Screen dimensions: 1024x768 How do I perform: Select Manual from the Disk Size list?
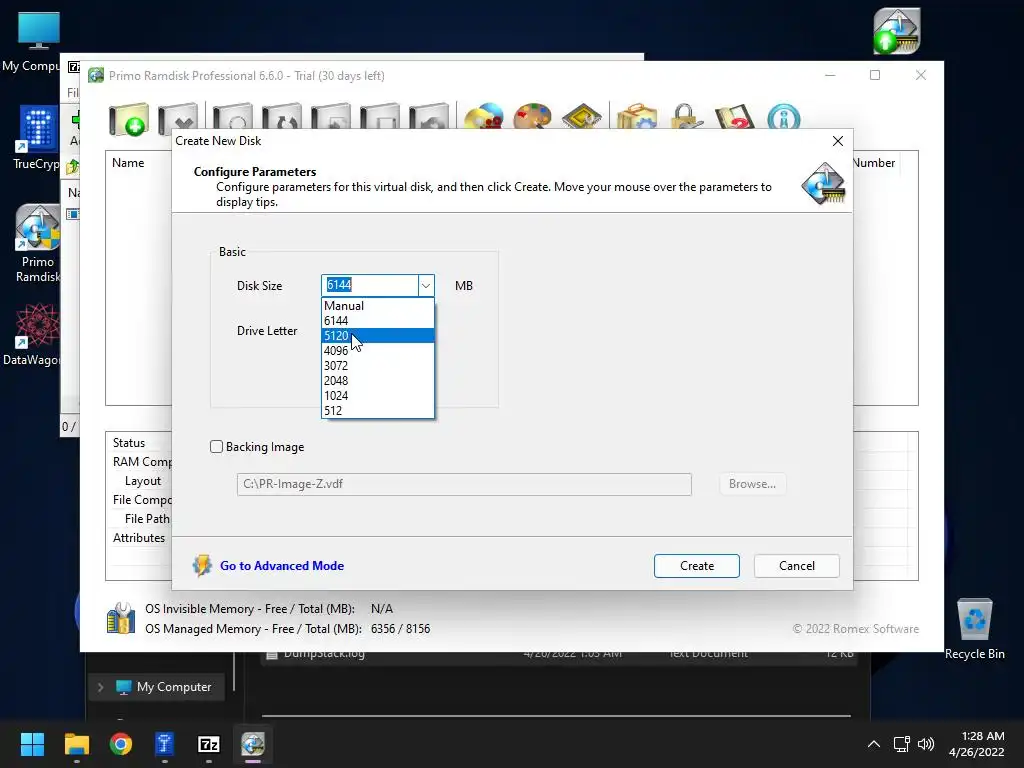coord(377,306)
